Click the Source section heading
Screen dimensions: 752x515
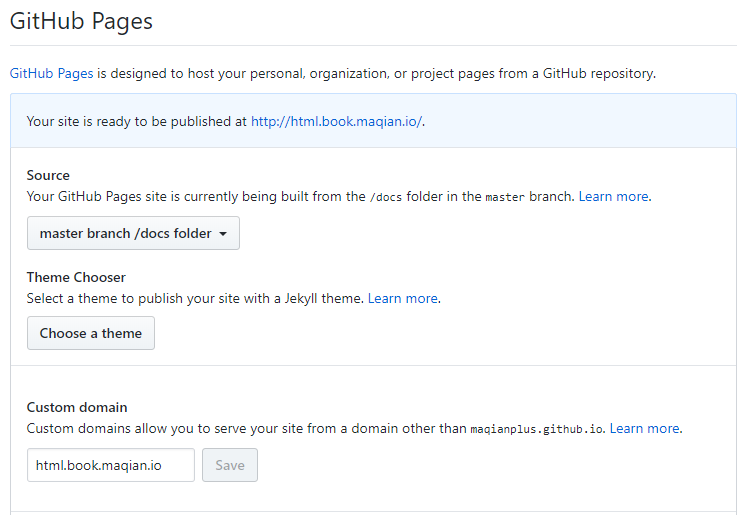pos(48,175)
